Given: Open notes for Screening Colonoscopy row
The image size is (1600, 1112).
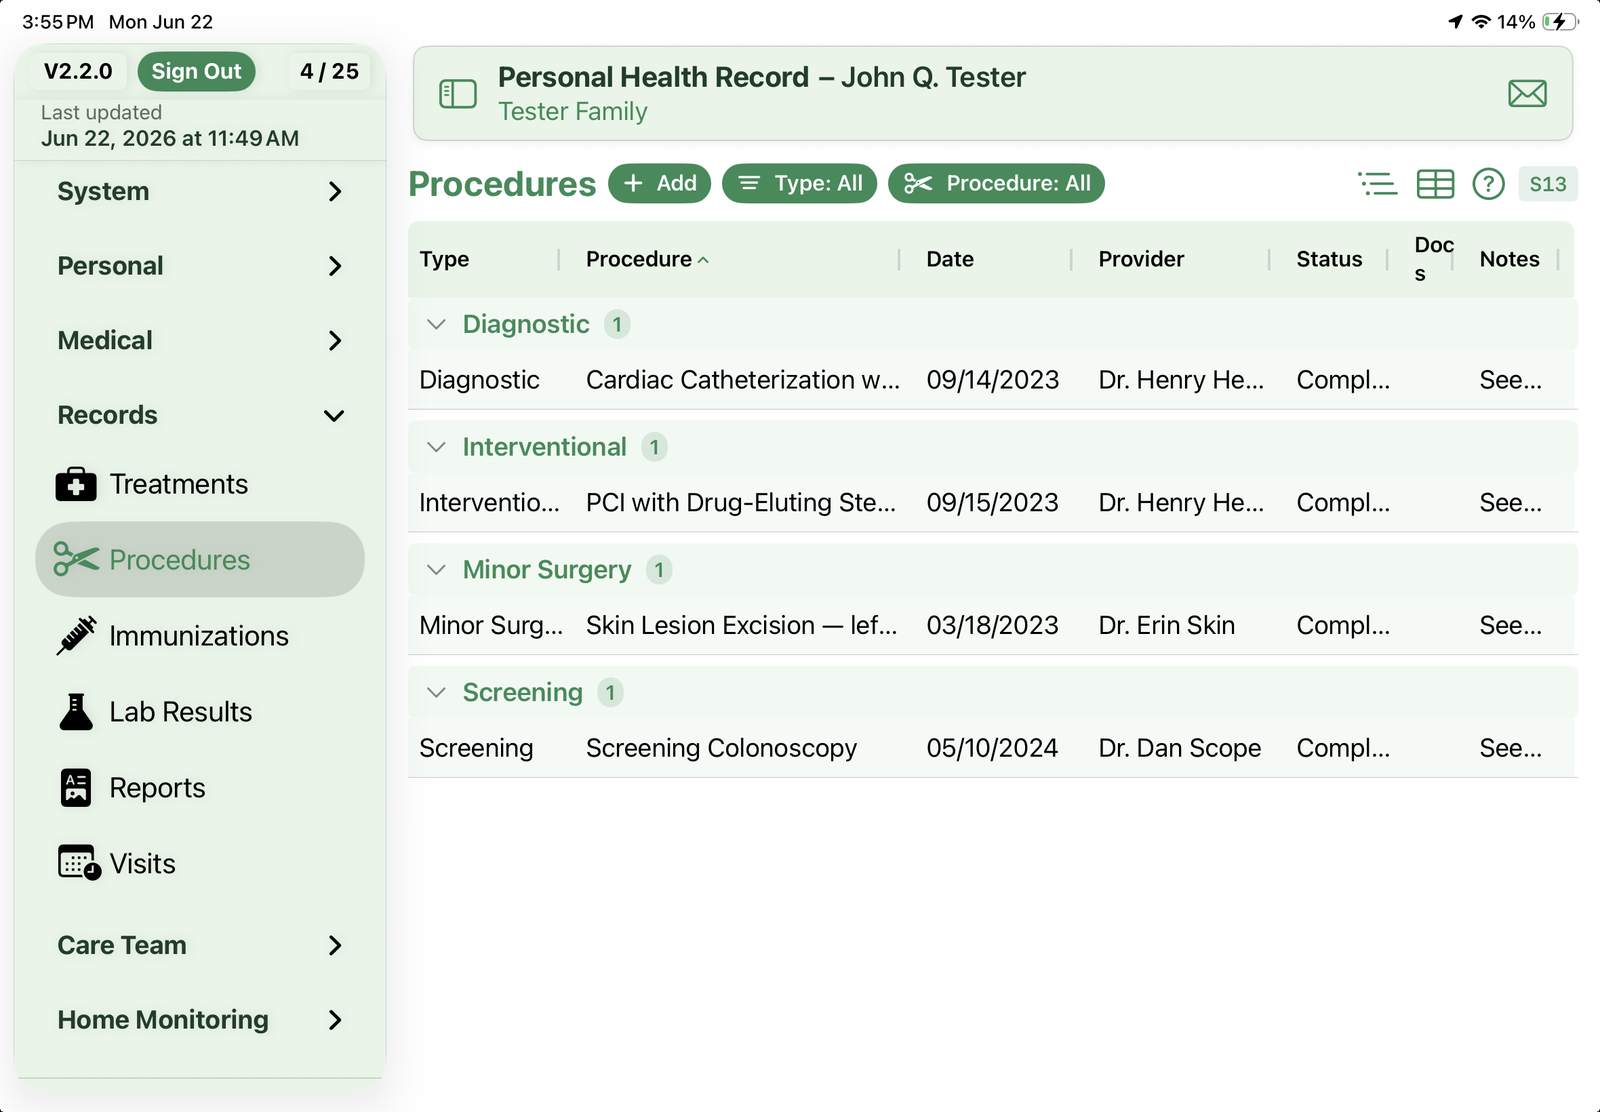Looking at the screenshot, I should click(1510, 748).
